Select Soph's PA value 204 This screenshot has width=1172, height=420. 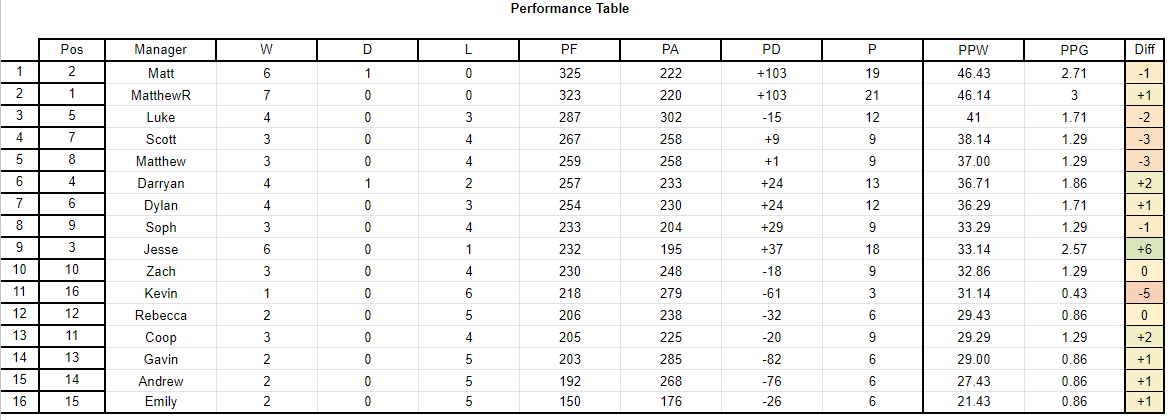670,227
